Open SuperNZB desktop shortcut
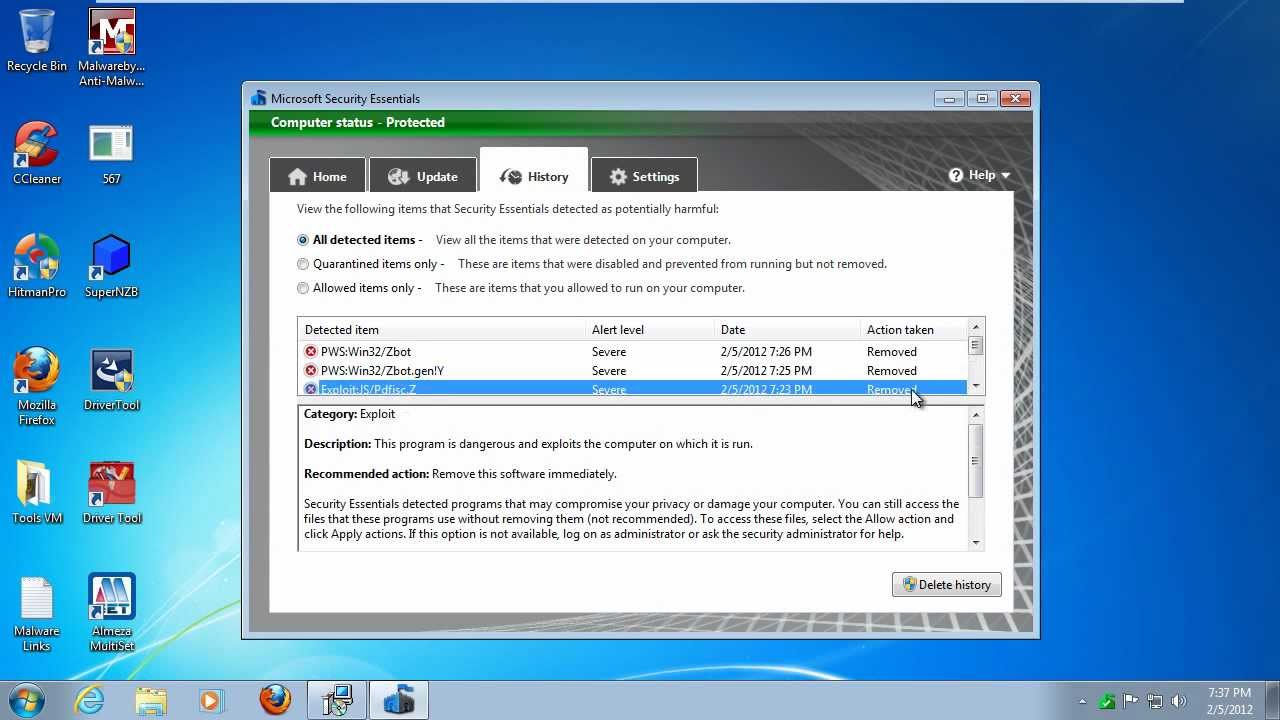Image resolution: width=1280 pixels, height=720 pixels. (111, 267)
